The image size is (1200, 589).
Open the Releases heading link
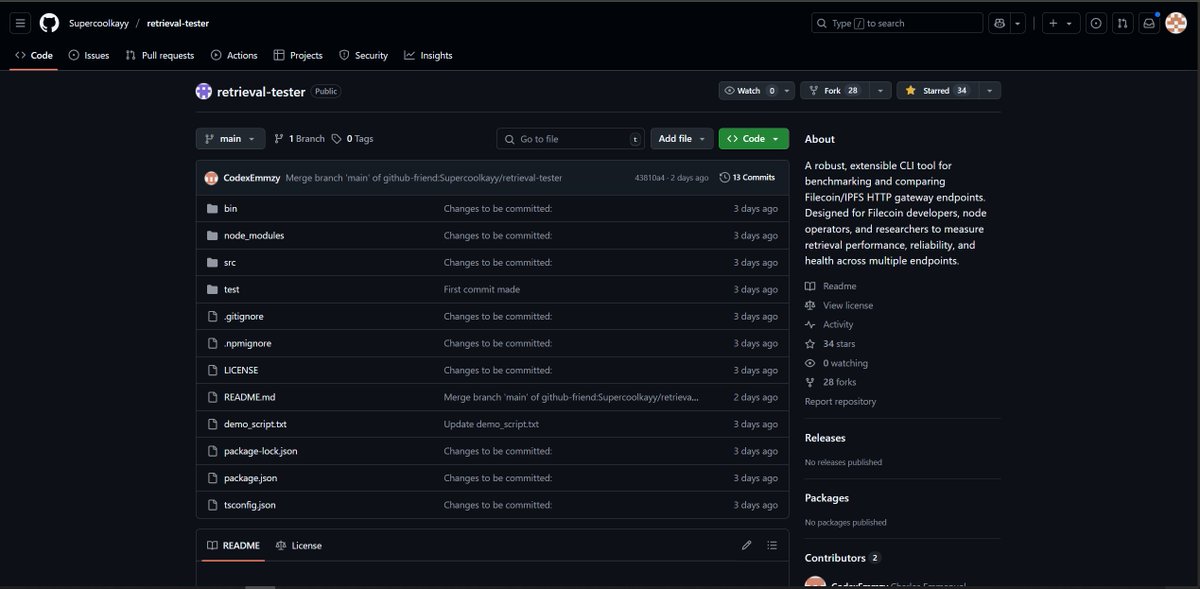pyautogui.click(x=825, y=438)
